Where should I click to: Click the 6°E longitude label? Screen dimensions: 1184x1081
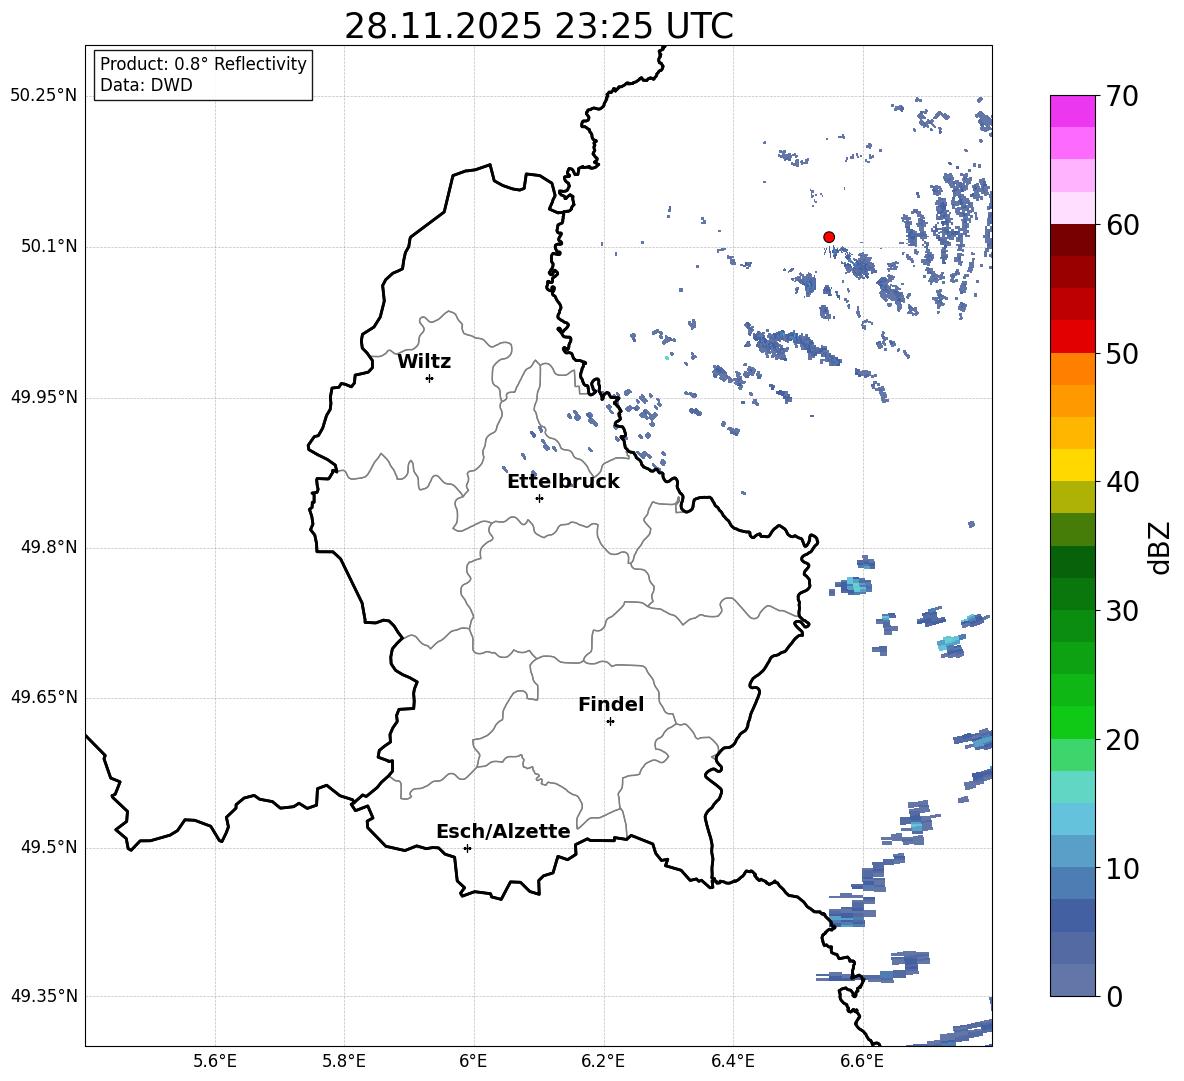click(473, 1061)
